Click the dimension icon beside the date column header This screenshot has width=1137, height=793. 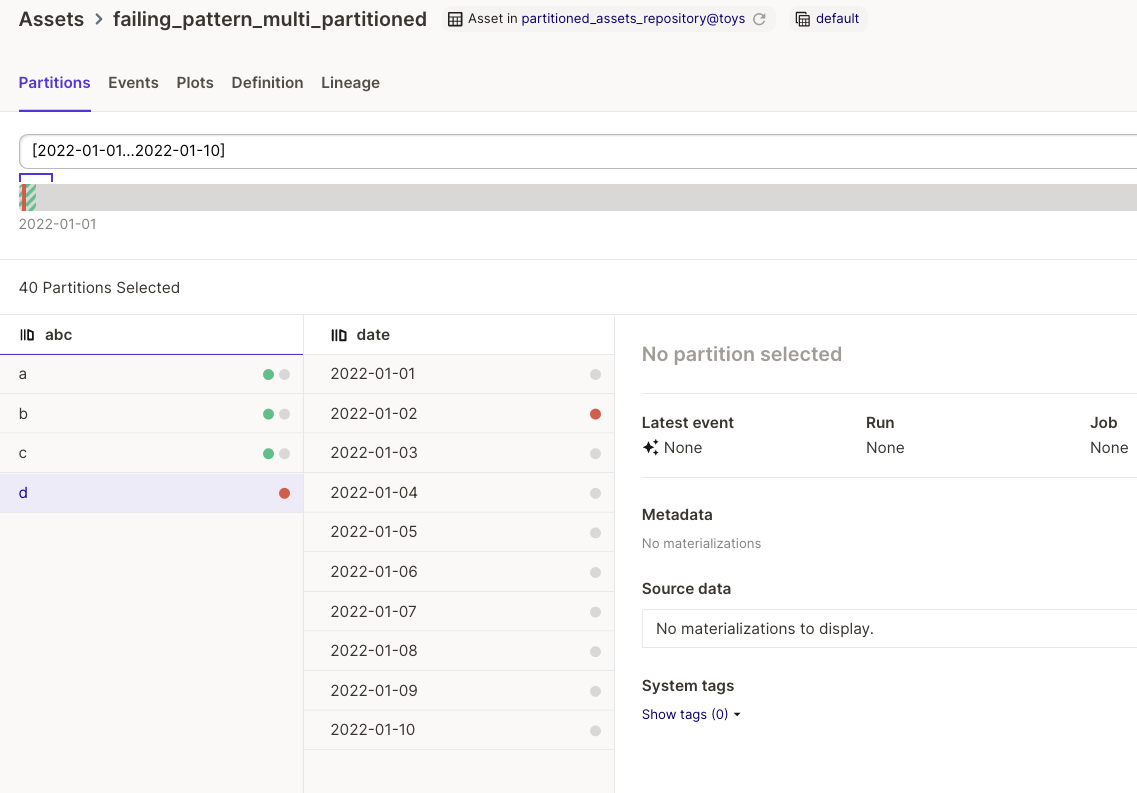[x=337, y=334]
